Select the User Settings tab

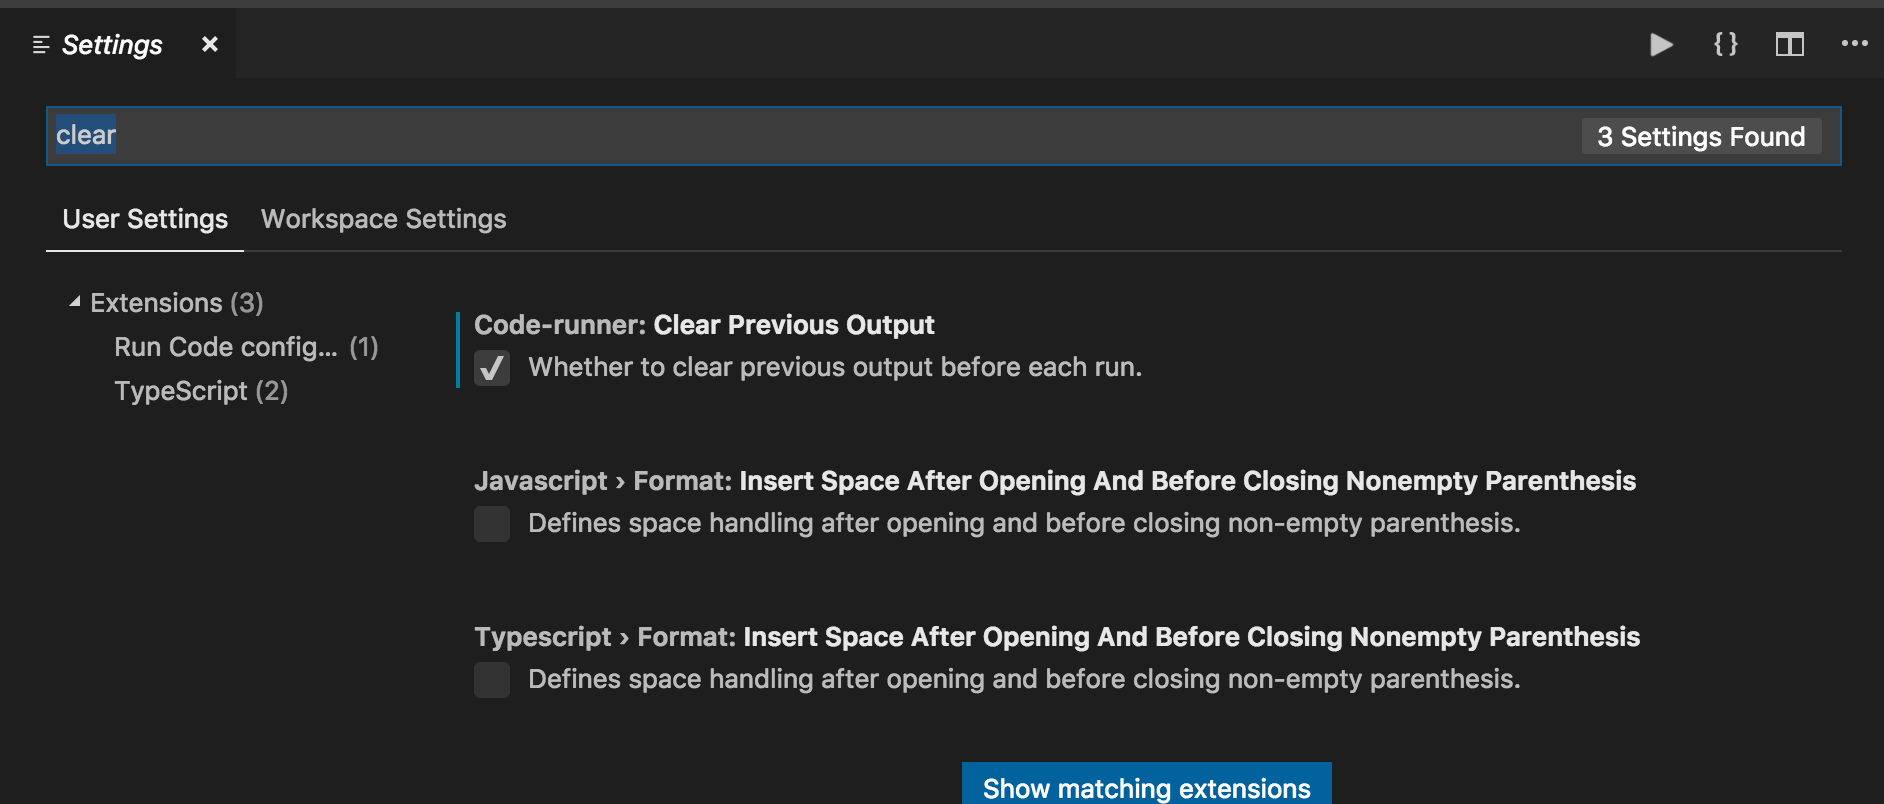point(145,219)
